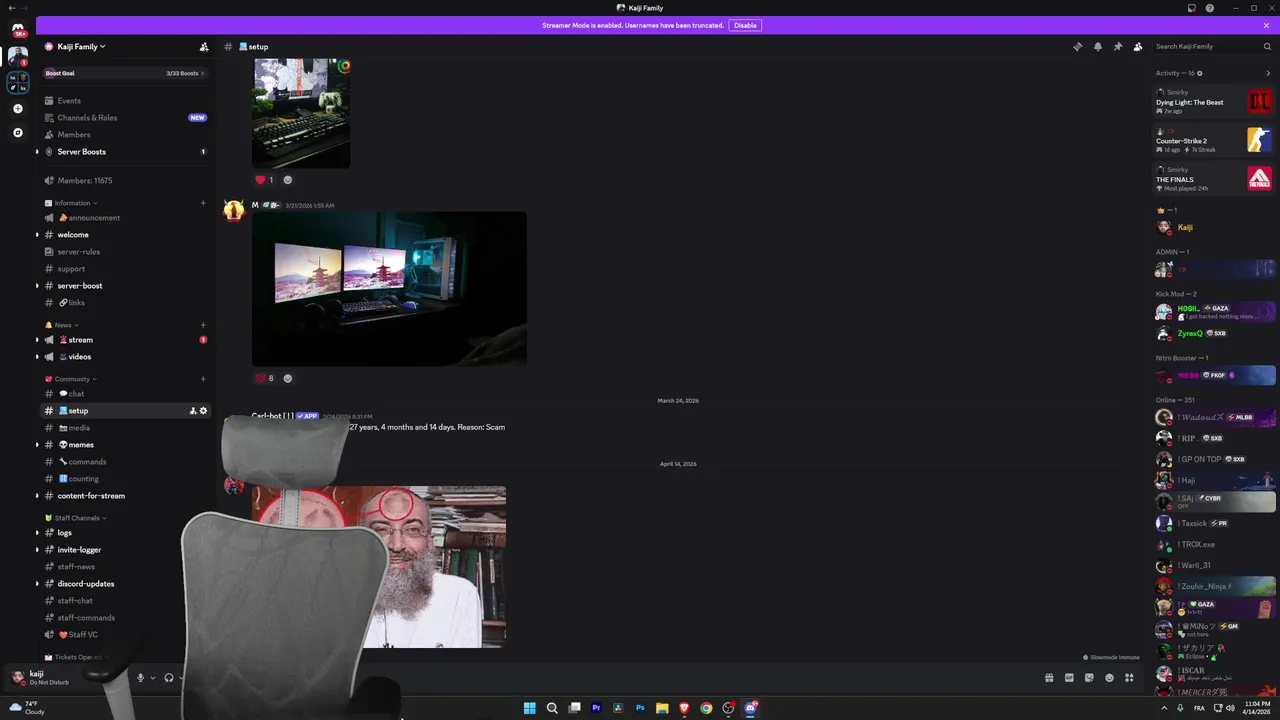Open the gift icon in message bar

point(1049,678)
